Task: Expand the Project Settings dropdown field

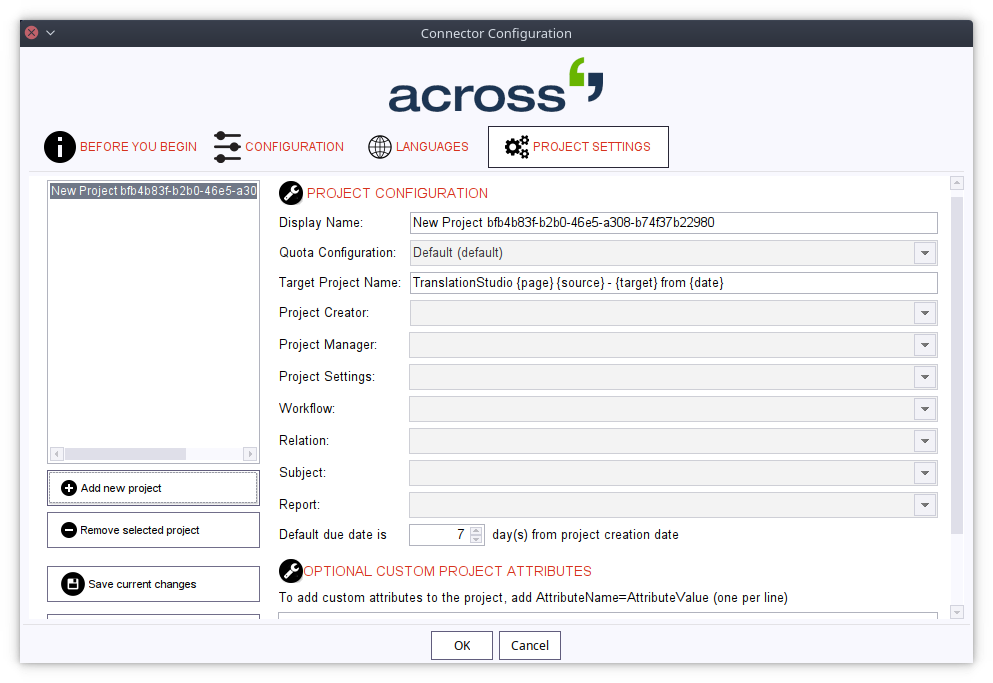Action: tap(925, 377)
